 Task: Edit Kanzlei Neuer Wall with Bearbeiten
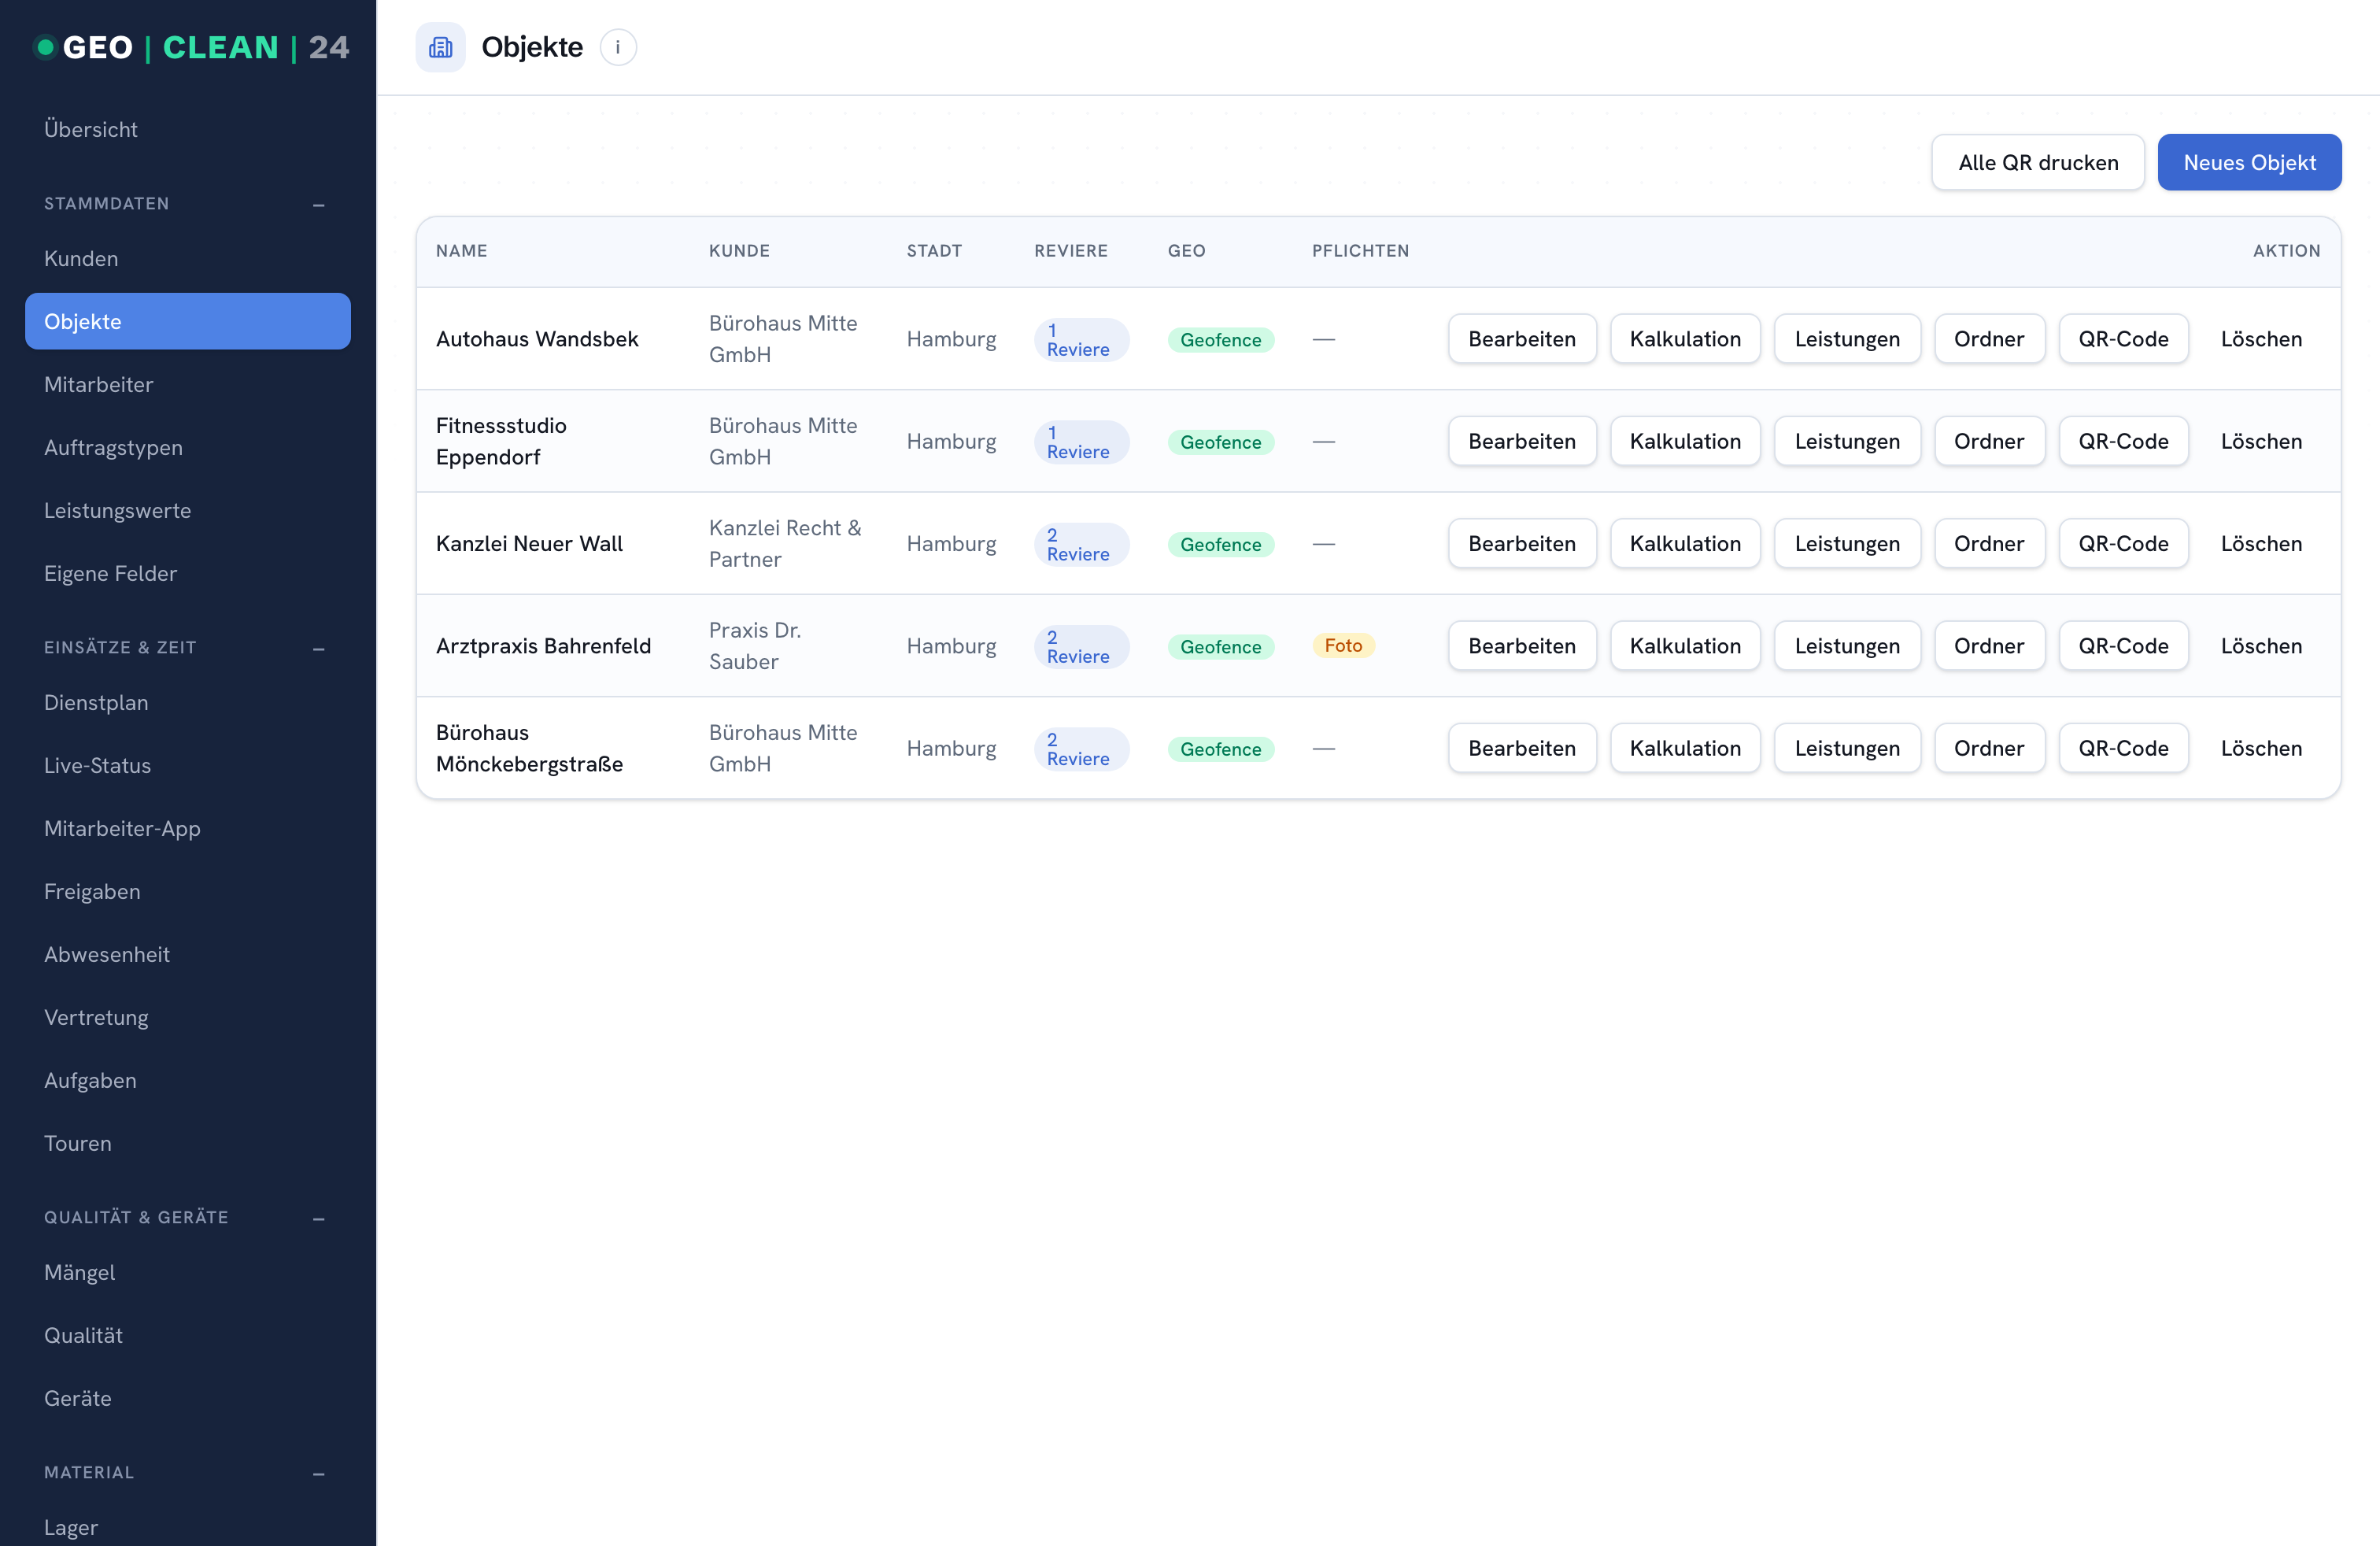(1522, 543)
